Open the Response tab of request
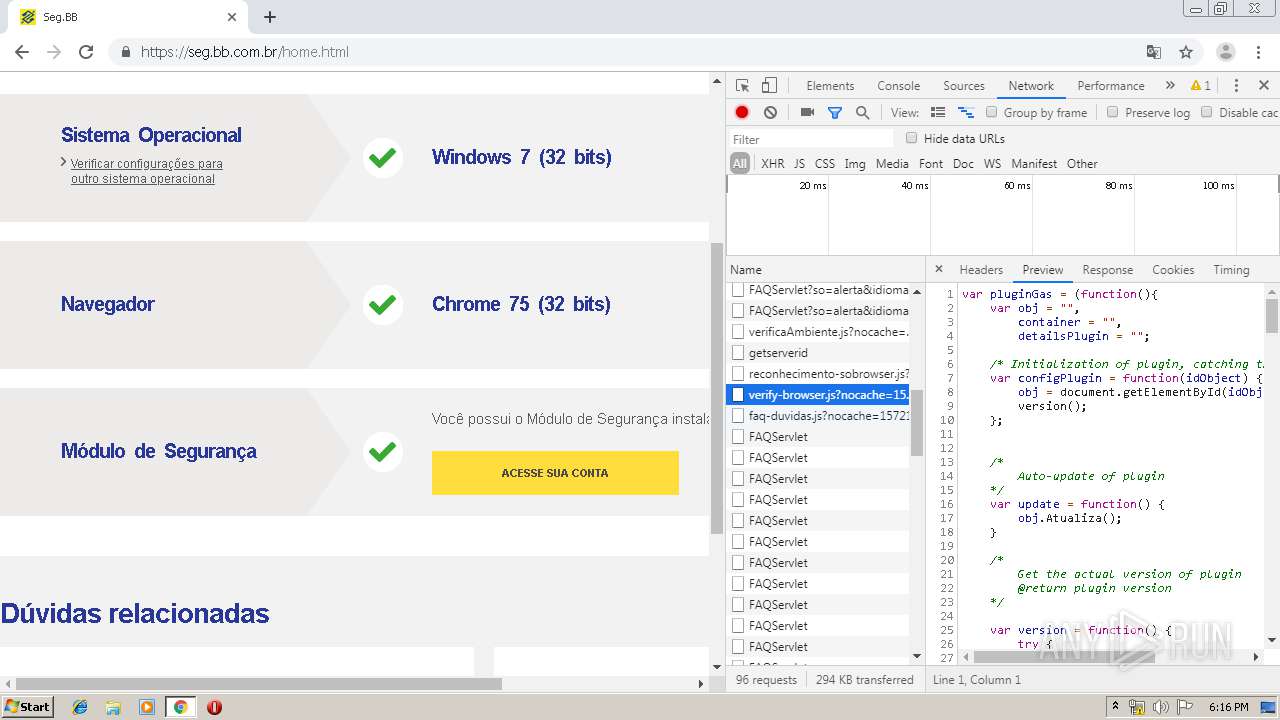Viewport: 1280px width, 720px height. click(x=1108, y=270)
